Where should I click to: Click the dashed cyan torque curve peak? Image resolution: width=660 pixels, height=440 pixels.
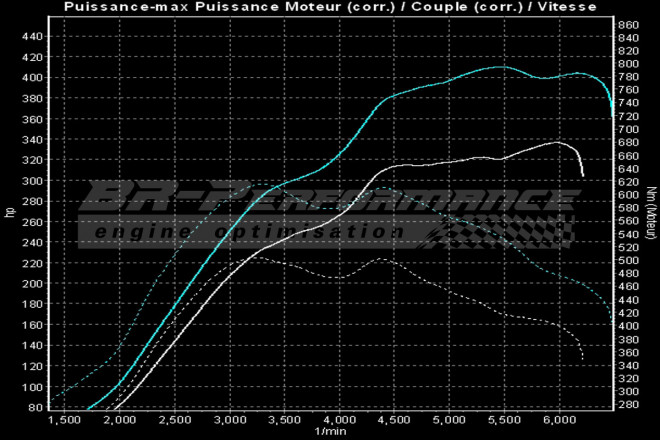388,188
